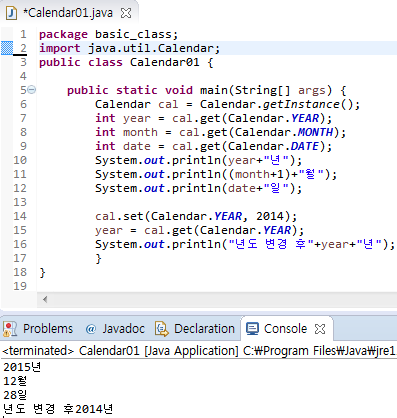
Task: Click 'MONTH' constant on line 8
Action: [315, 132]
